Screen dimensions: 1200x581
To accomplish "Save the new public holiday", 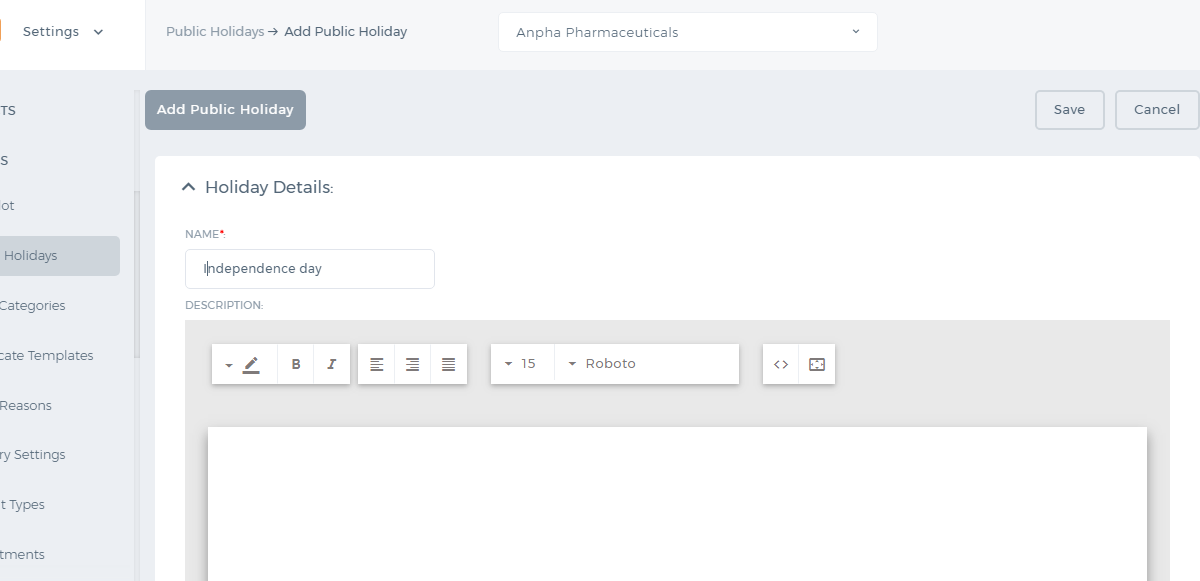I will coord(1069,110).
